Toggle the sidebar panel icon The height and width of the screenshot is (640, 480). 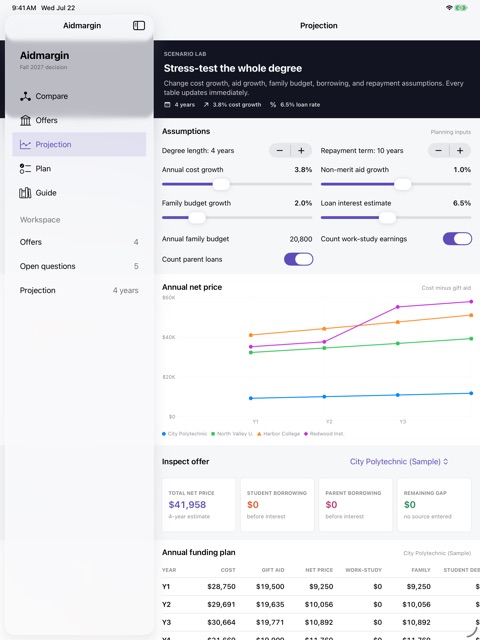(x=139, y=26)
